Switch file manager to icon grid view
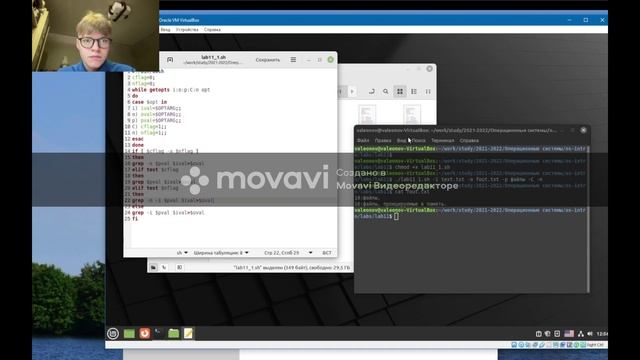 click(x=400, y=91)
